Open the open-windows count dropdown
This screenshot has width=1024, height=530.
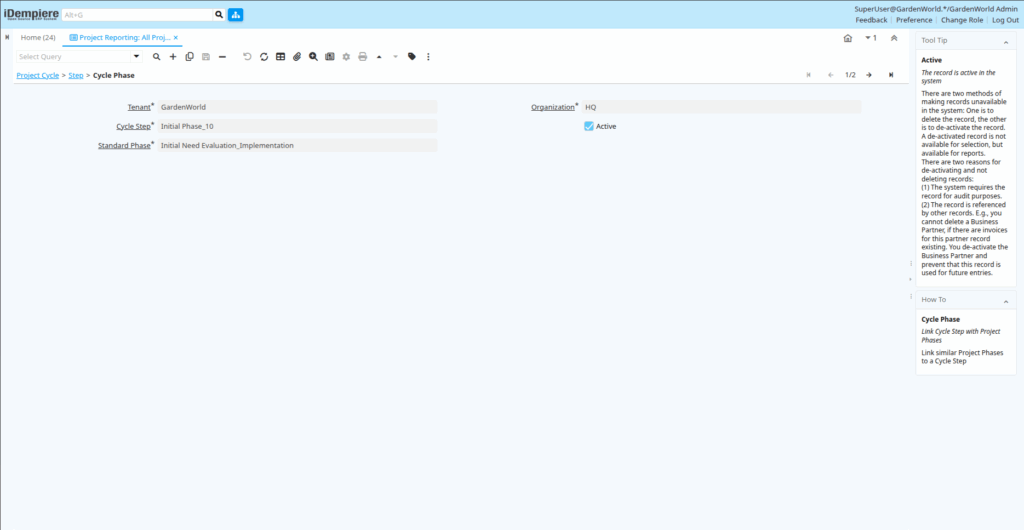click(871, 38)
